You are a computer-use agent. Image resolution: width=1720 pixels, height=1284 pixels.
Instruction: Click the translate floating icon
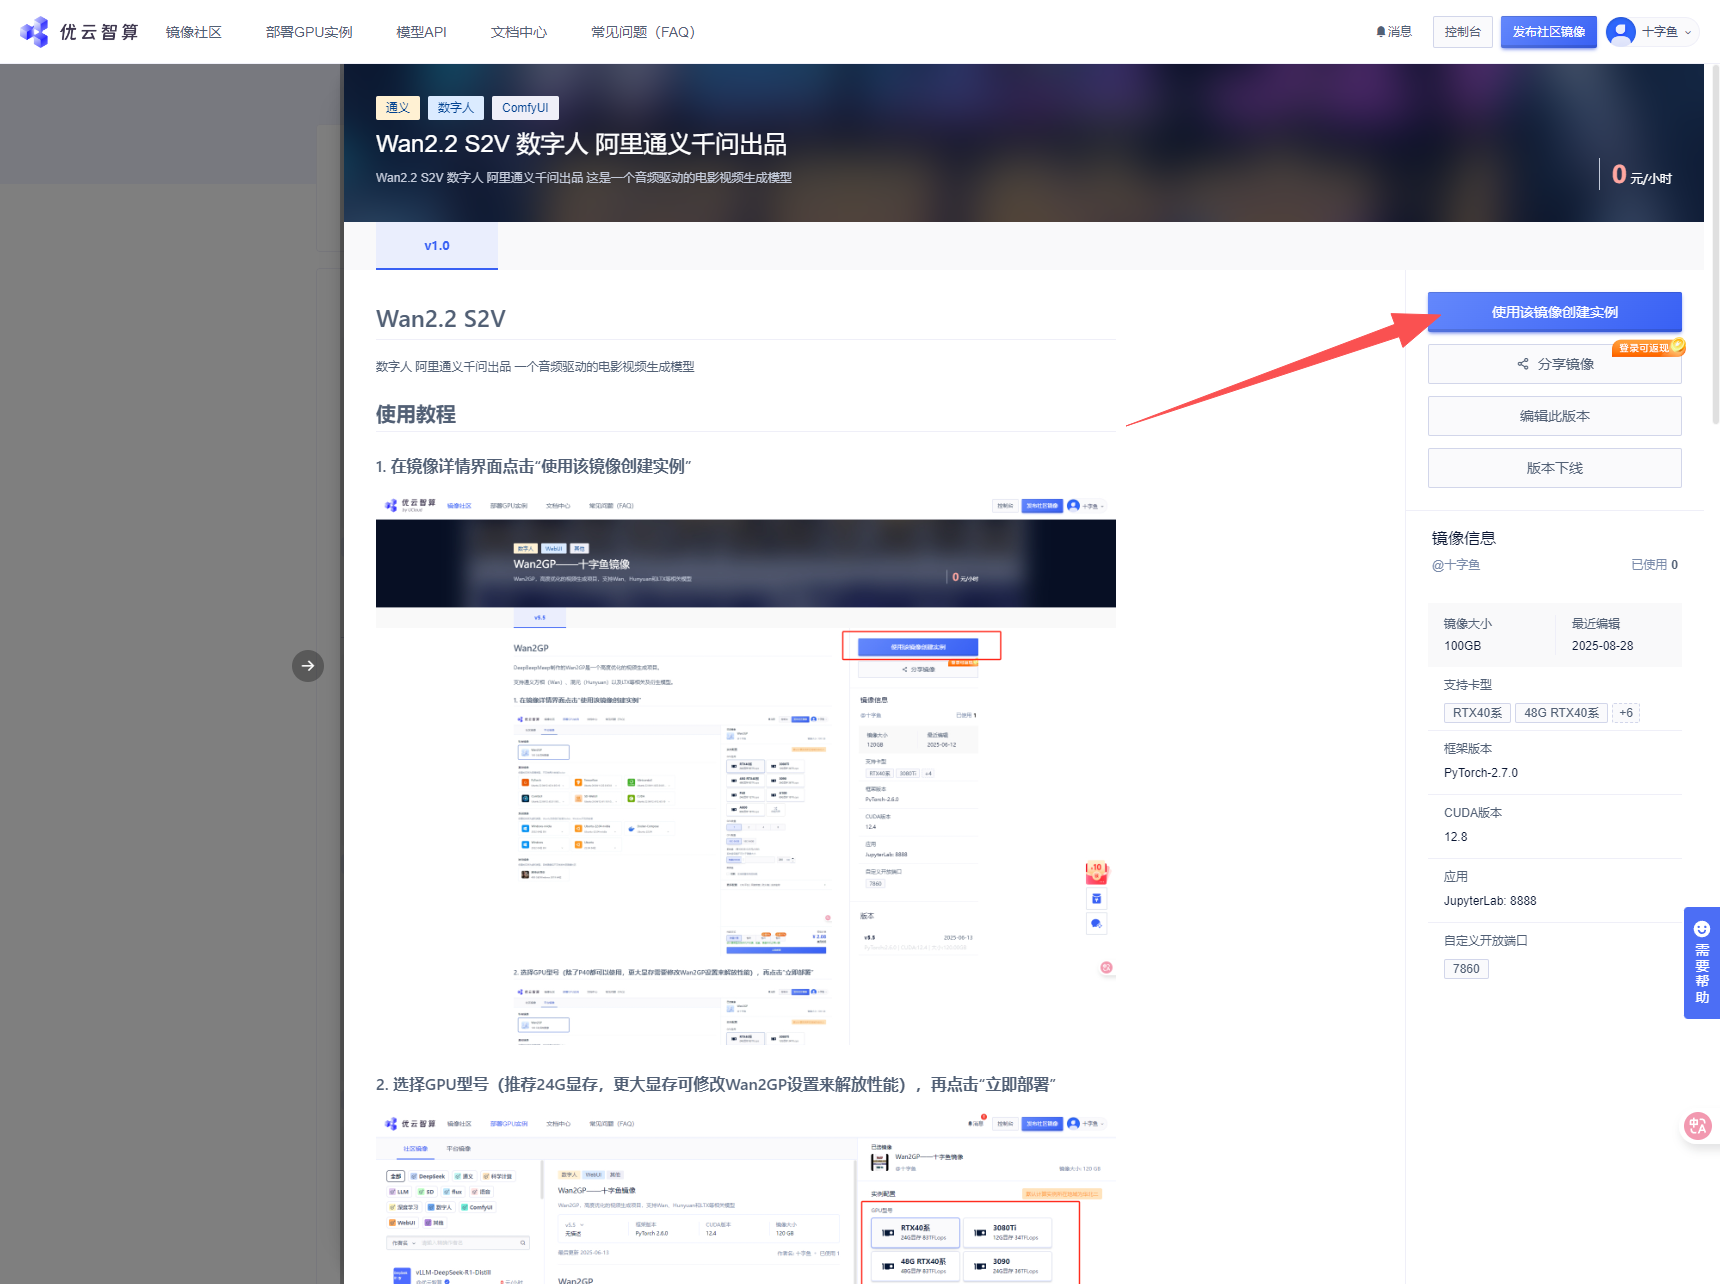point(1698,1127)
